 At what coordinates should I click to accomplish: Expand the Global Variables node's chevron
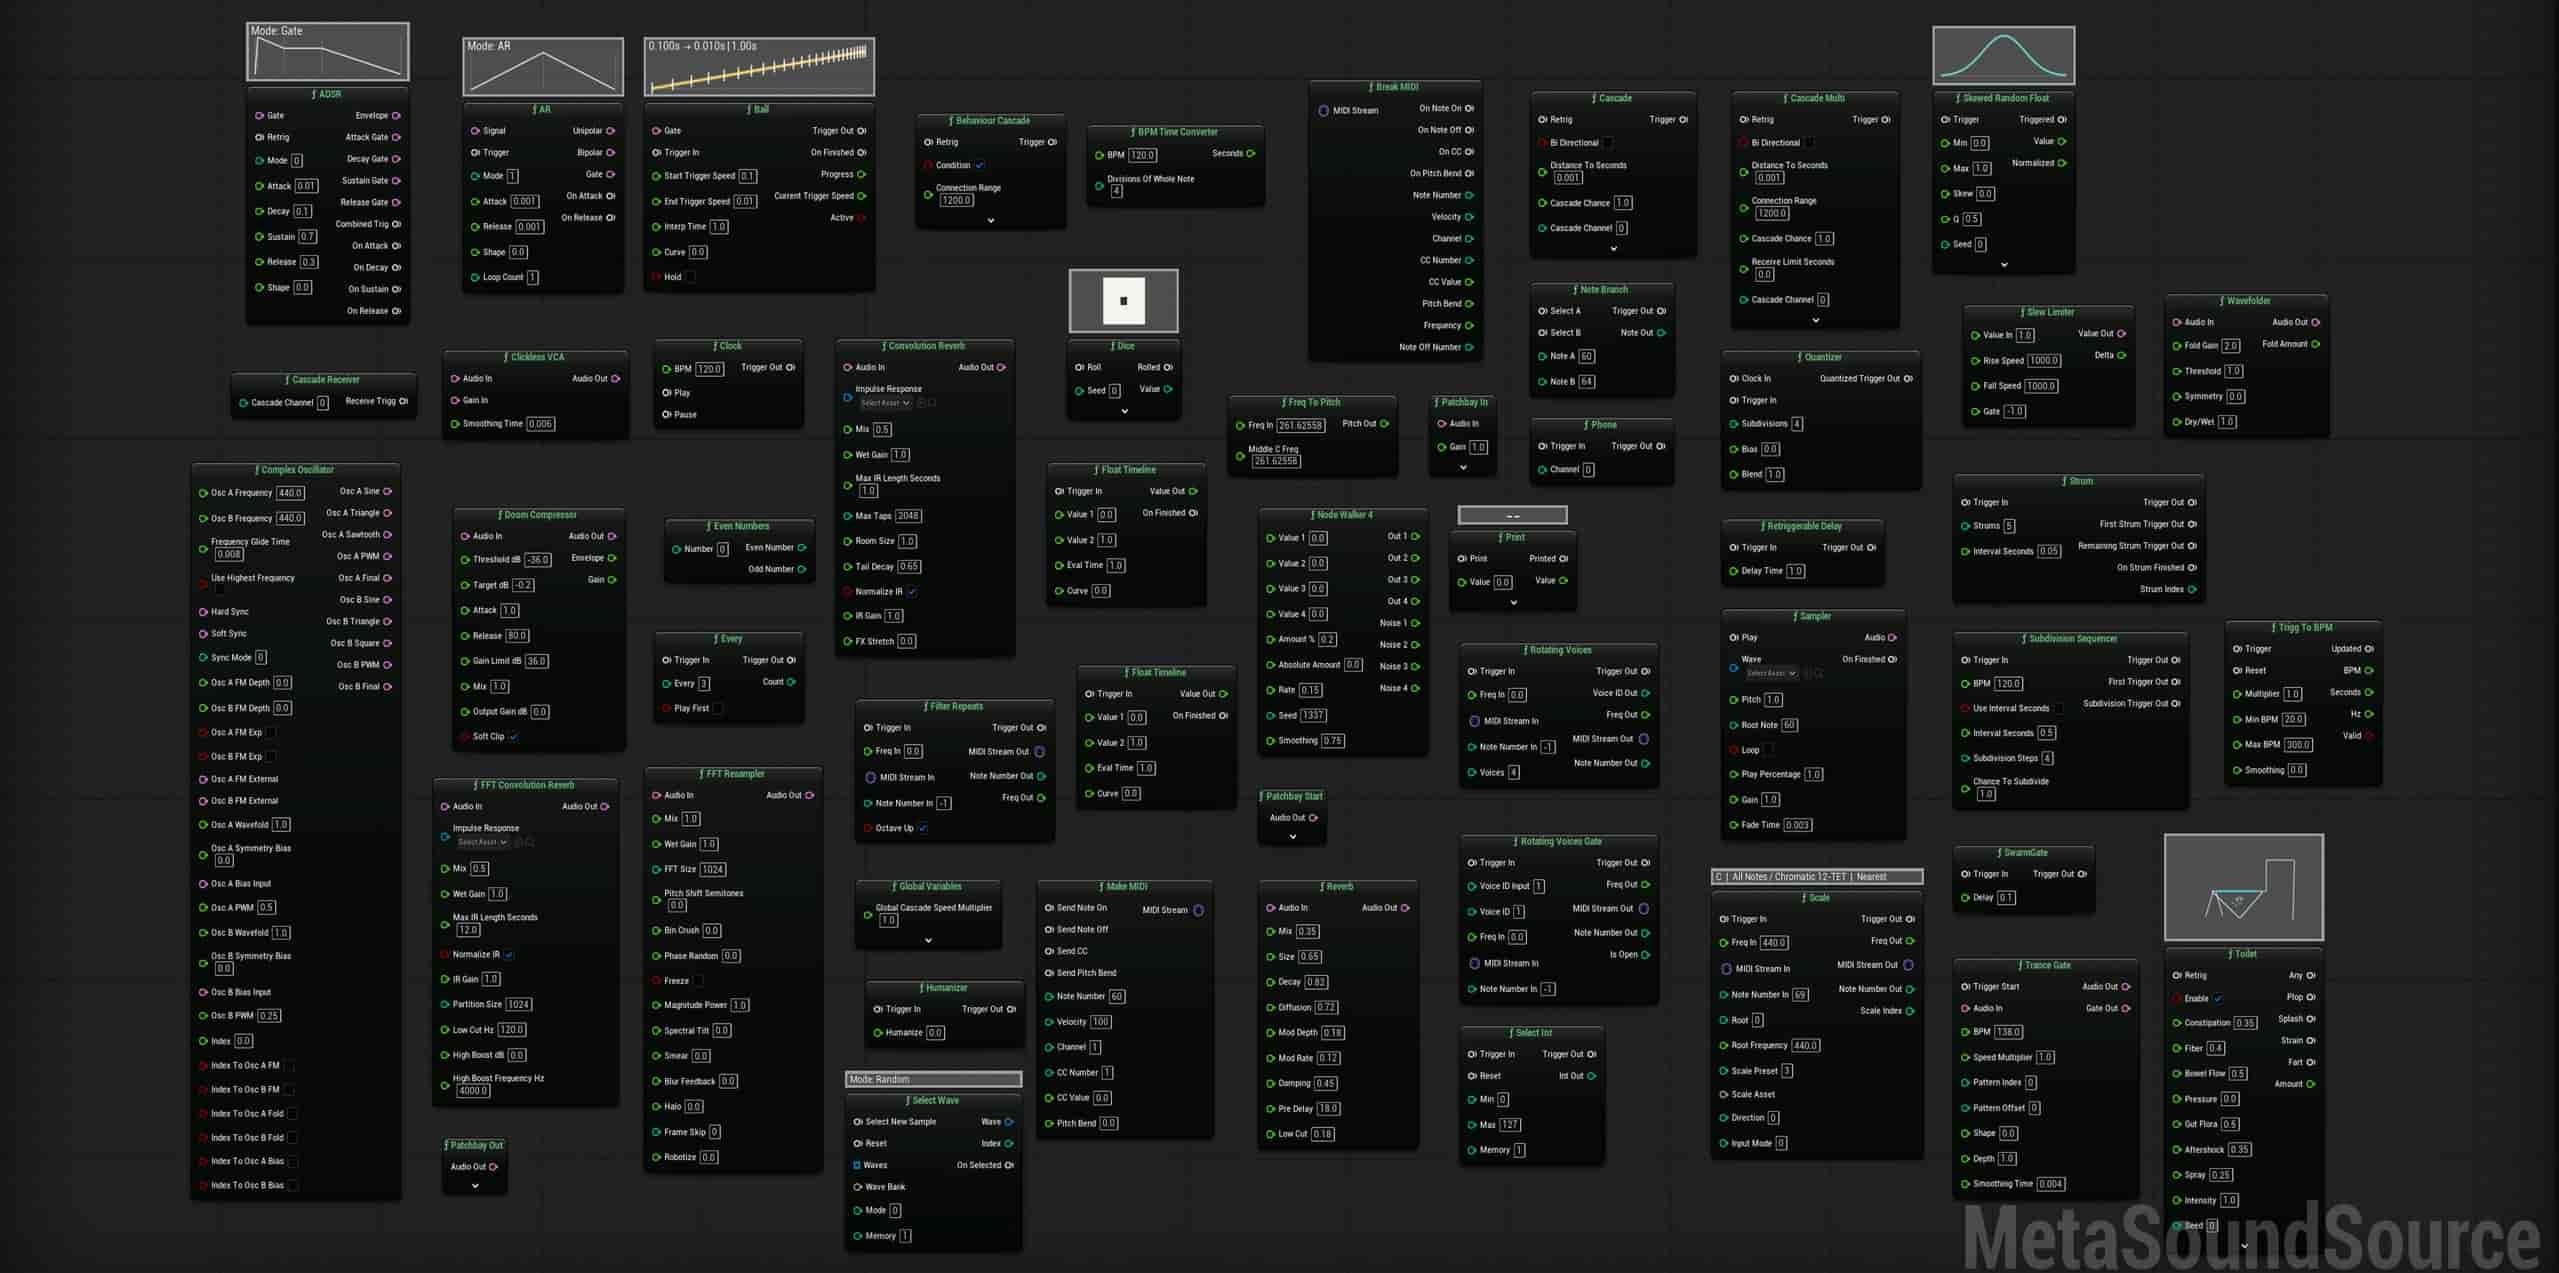928,941
